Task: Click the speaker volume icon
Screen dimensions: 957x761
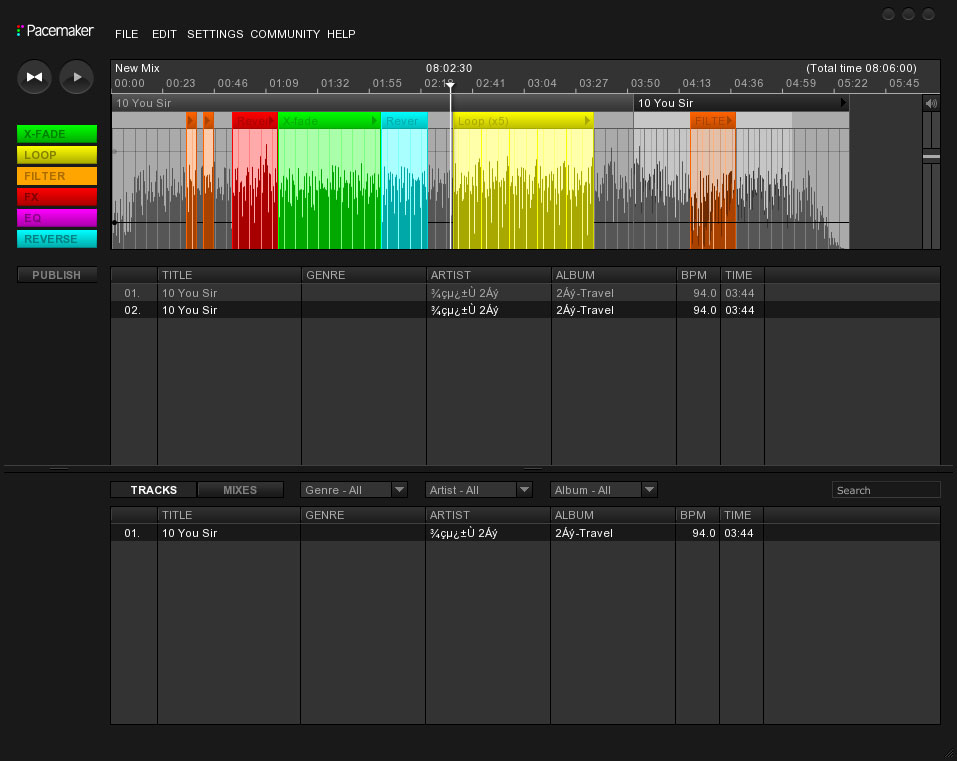Action: 931,103
